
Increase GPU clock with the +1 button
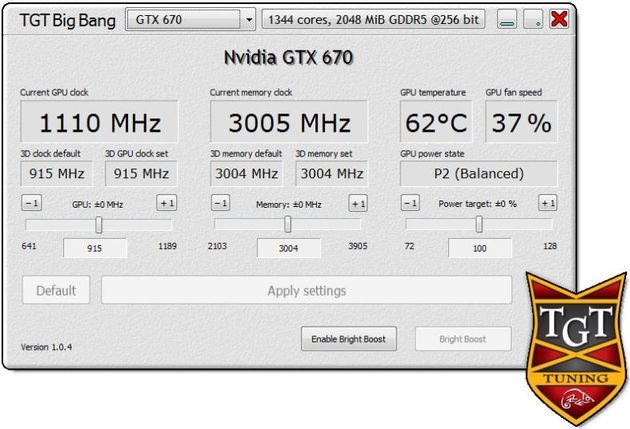coord(167,203)
